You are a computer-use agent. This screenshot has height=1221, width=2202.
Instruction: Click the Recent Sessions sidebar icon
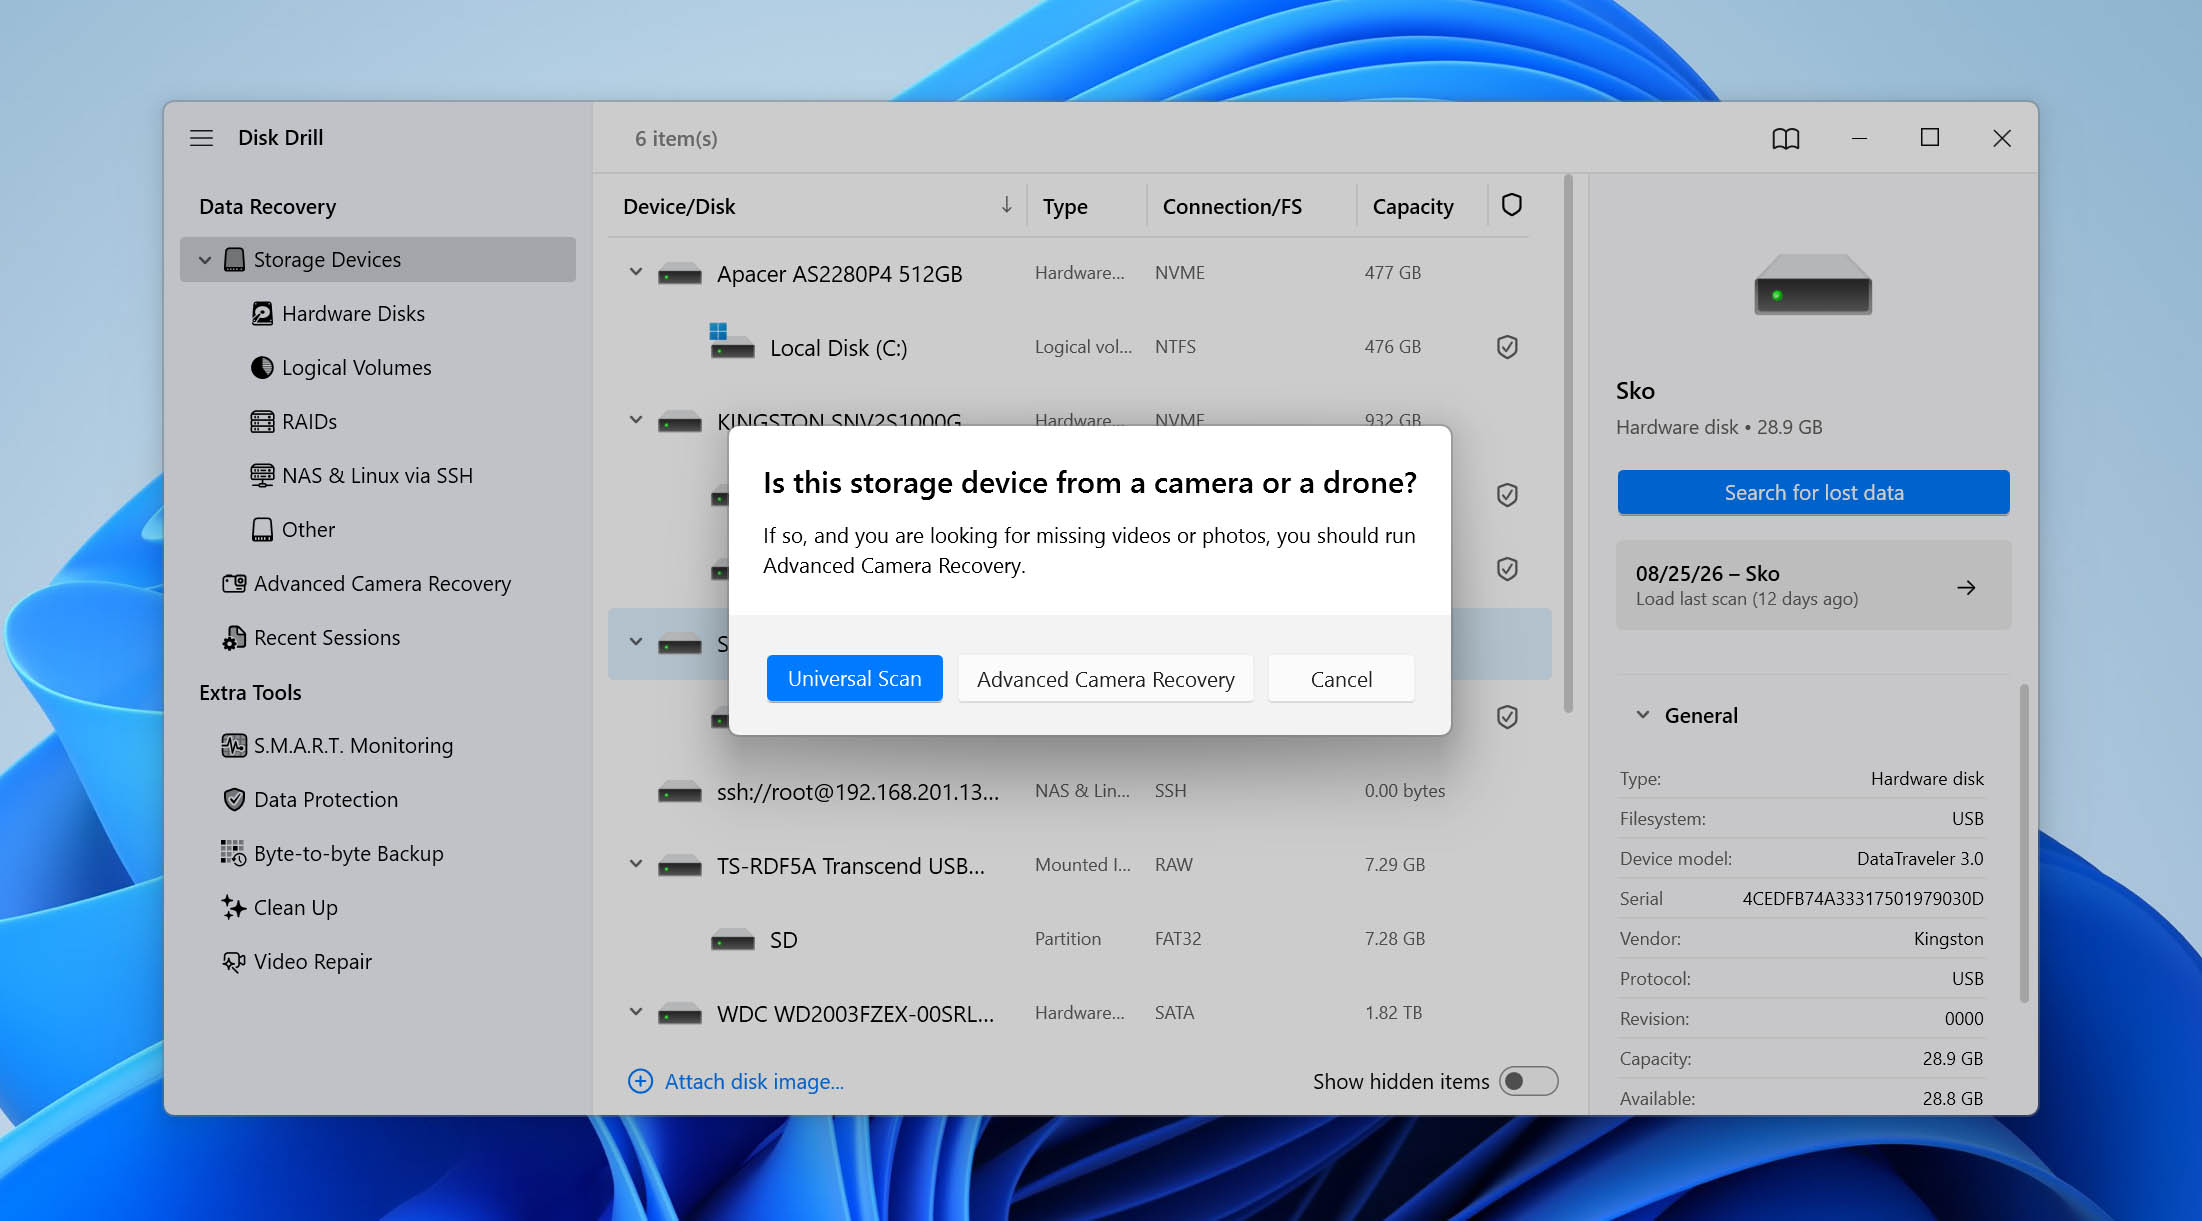[234, 638]
